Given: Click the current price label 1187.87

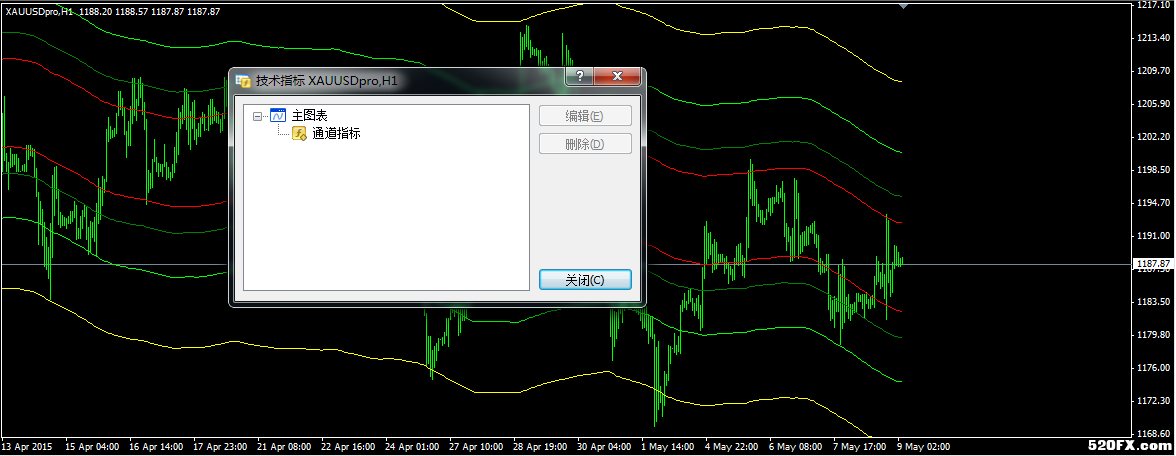Looking at the screenshot, I should click(x=1153, y=264).
